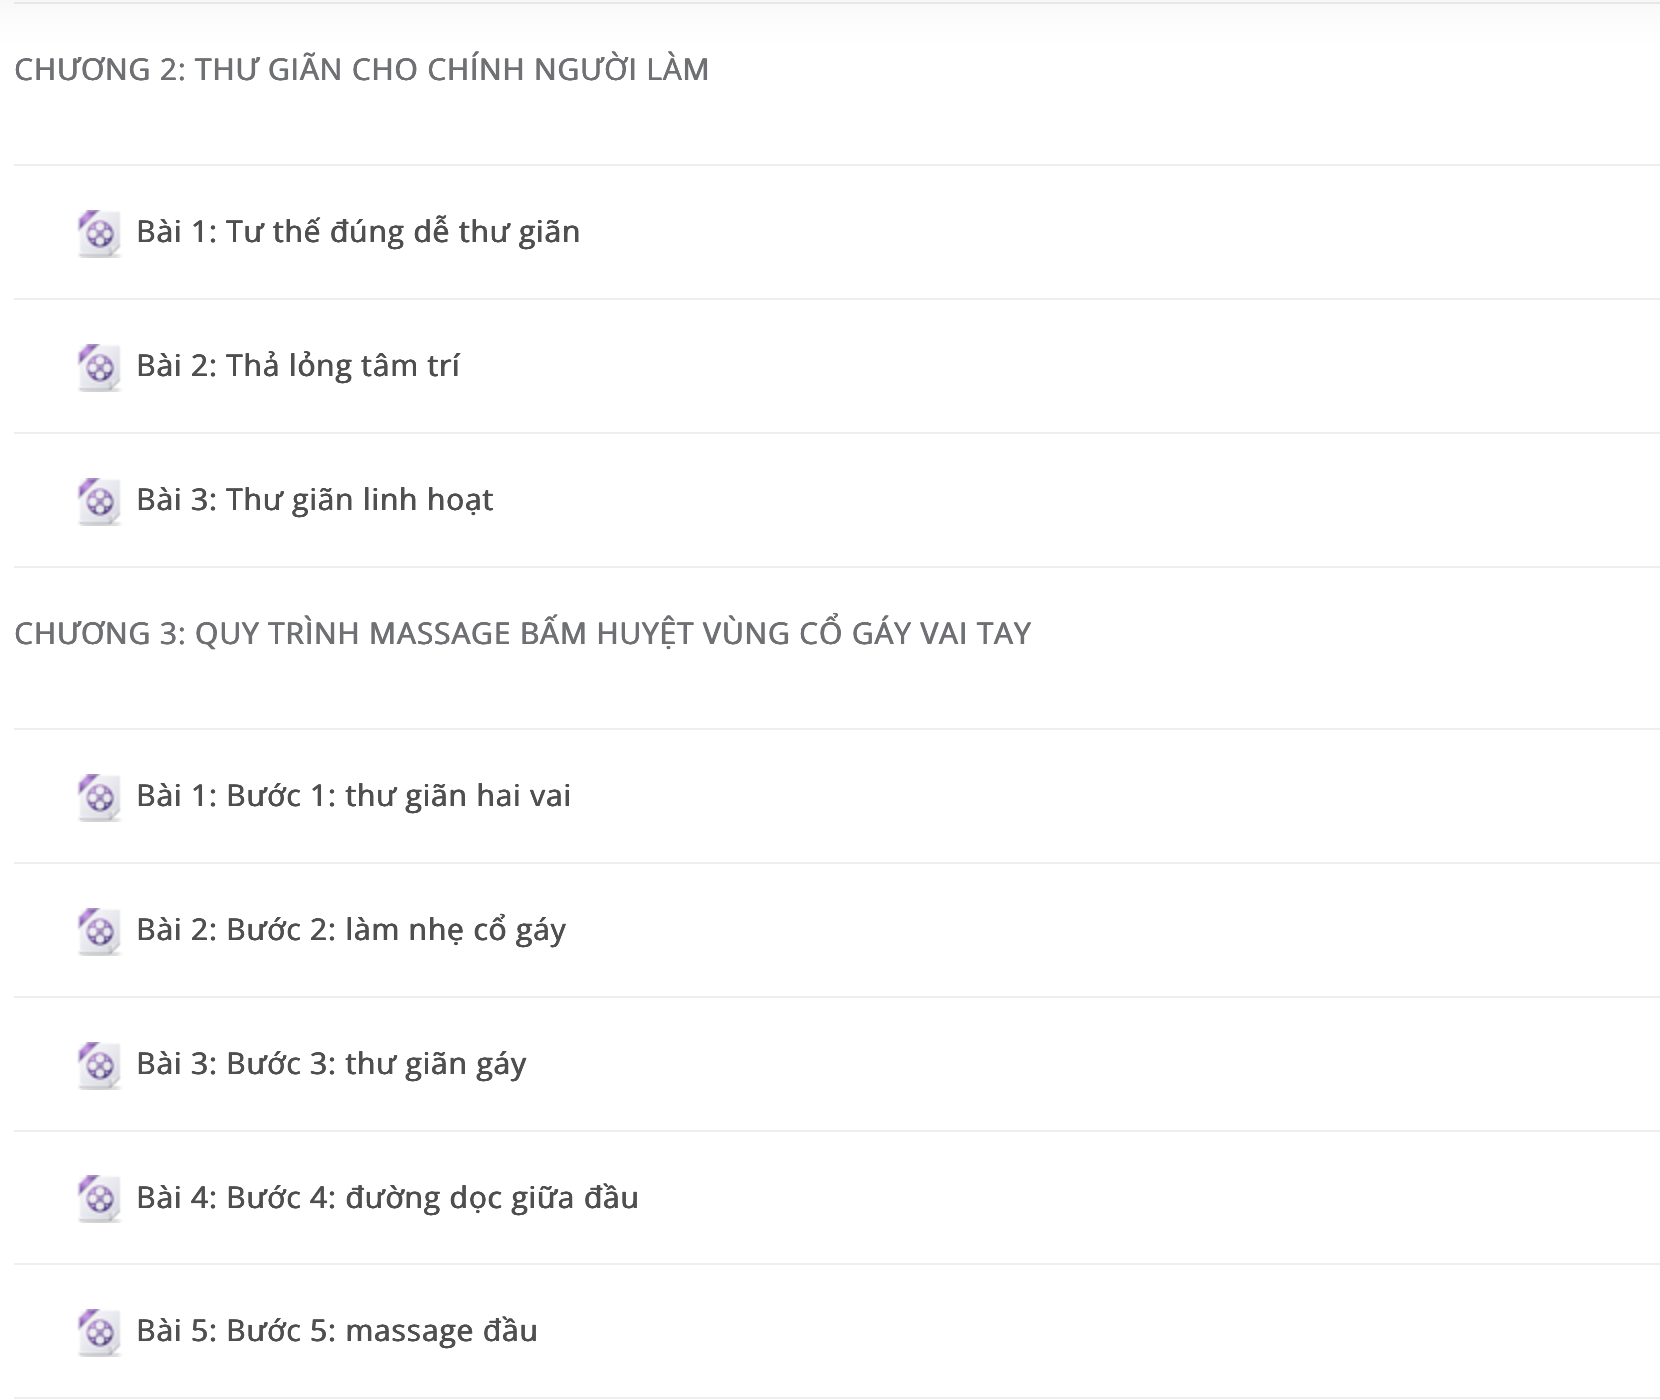
Task: Select video icon for 'Thư giãn linh hoạt'
Action: 99,501
